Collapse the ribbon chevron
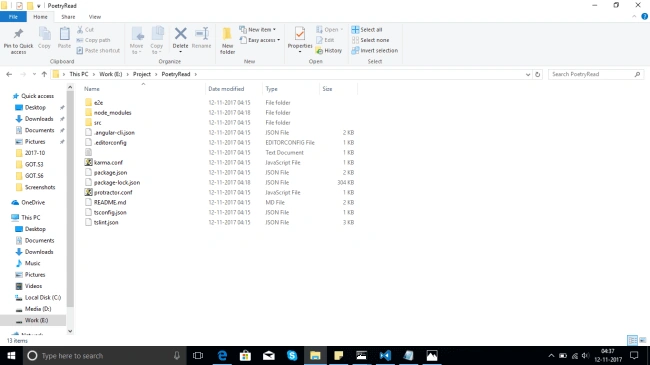 pos(634,17)
